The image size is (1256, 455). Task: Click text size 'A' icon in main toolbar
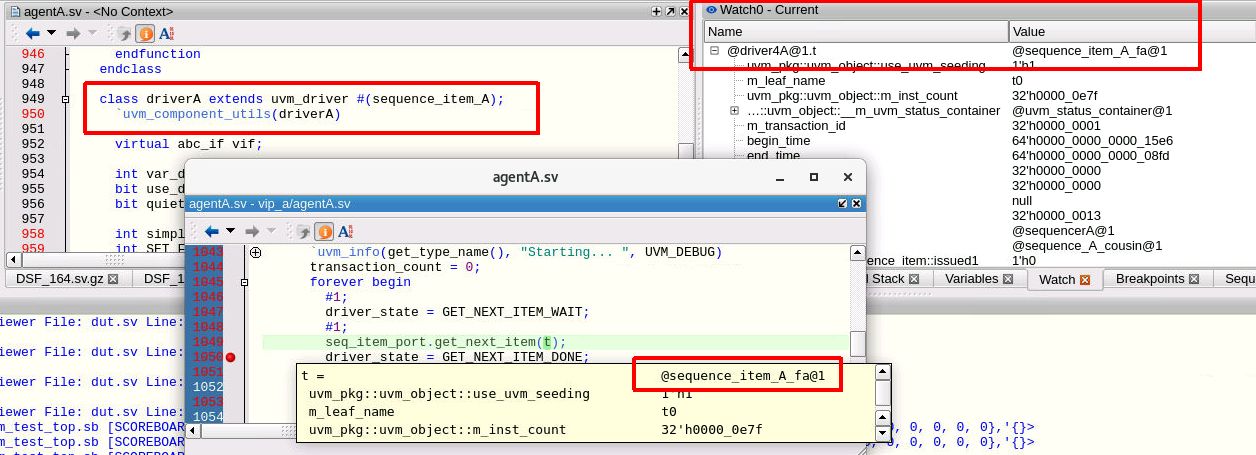pyautogui.click(x=166, y=32)
